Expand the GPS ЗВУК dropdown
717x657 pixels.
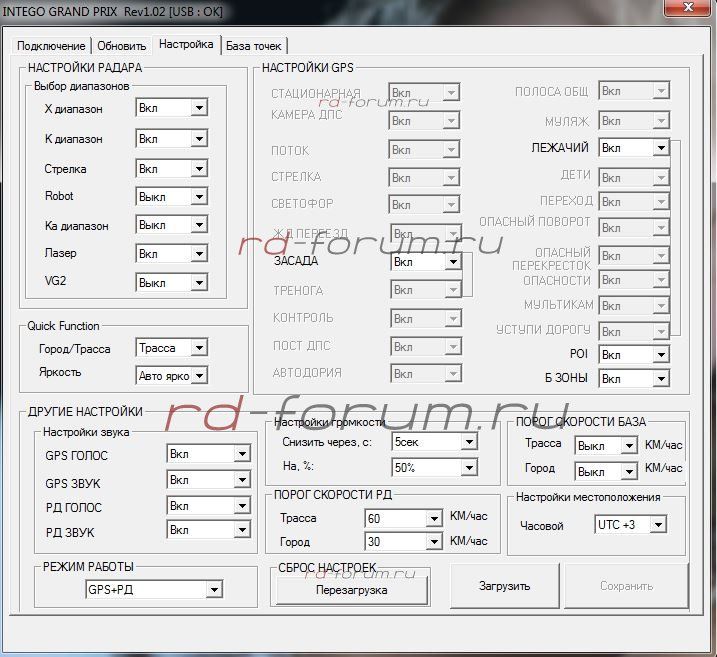coord(209,480)
